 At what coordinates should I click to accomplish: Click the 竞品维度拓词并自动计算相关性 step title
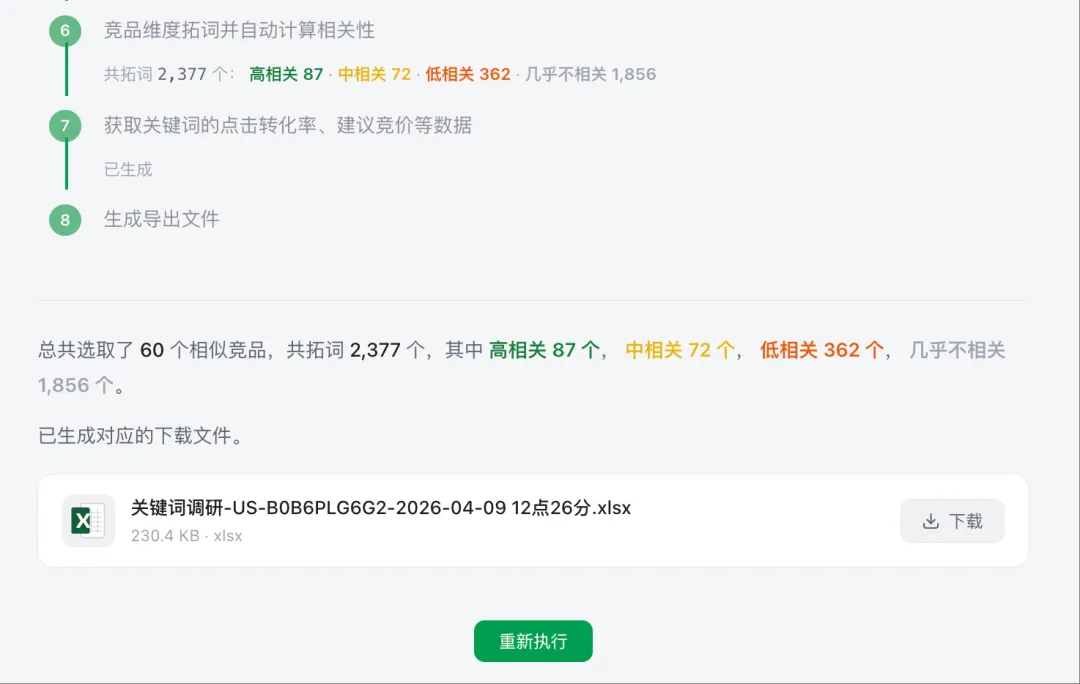pyautogui.click(x=239, y=31)
